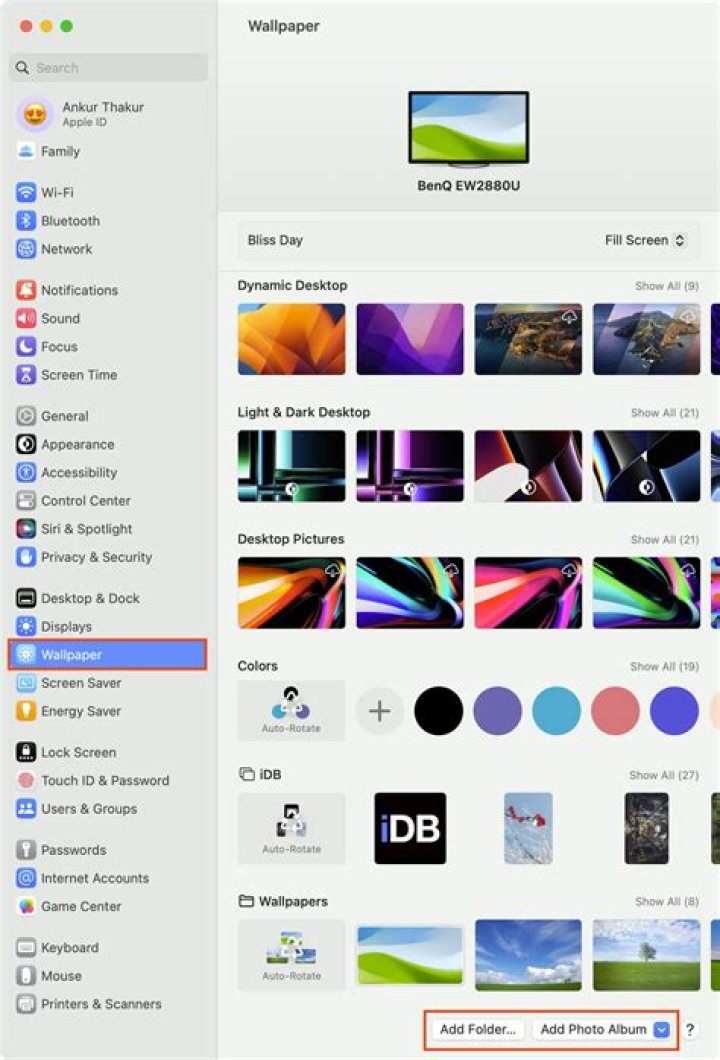The height and width of the screenshot is (1060, 720).
Task: Choose orange Ventura dynamic wallpaper
Action: click(x=291, y=339)
